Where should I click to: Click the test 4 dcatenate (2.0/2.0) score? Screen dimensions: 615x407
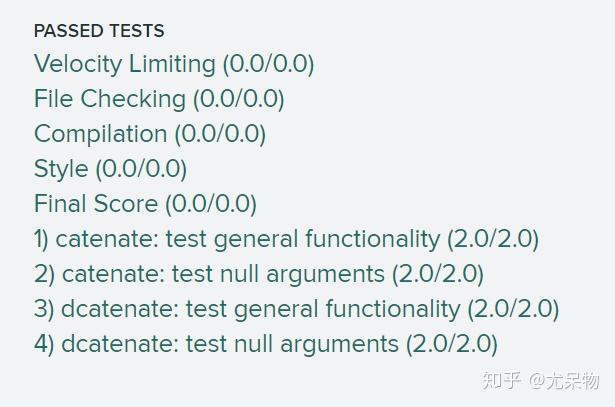point(451,344)
